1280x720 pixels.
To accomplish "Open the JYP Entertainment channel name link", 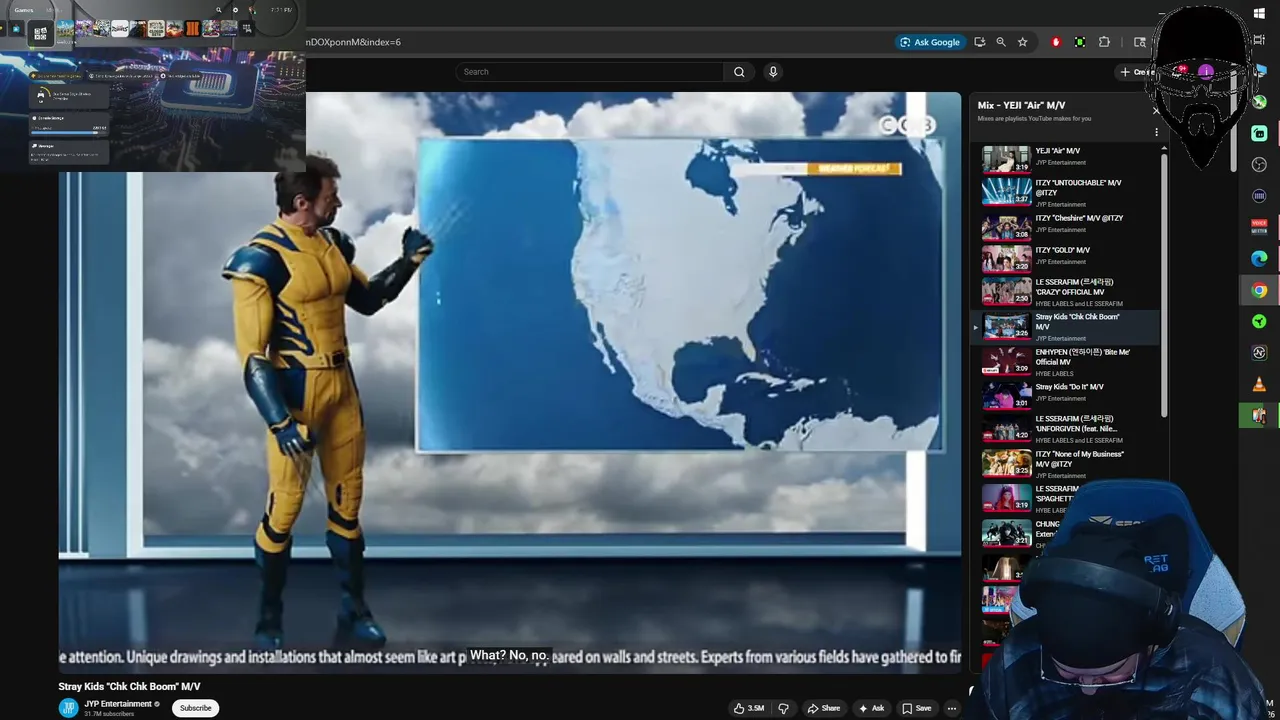I will click(118, 704).
